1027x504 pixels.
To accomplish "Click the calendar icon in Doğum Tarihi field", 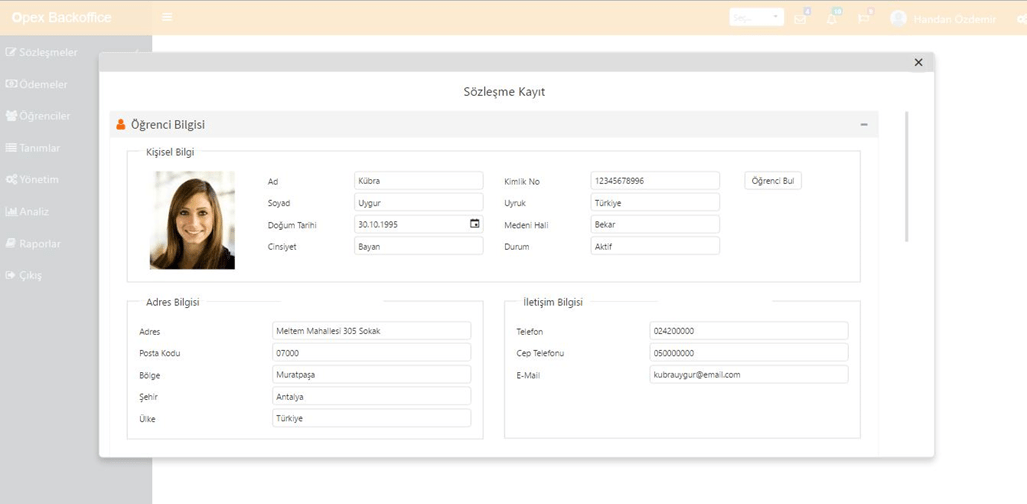I will pyautogui.click(x=475, y=224).
